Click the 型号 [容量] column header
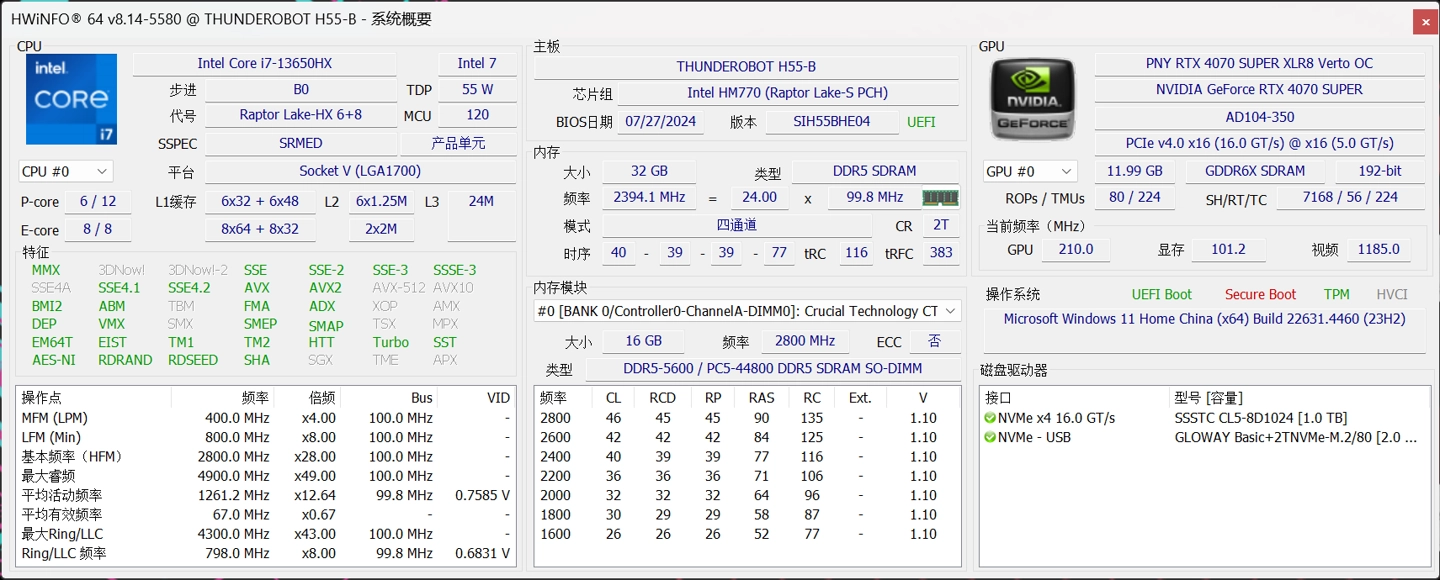Viewport: 1440px width, 580px height. pyautogui.click(x=1208, y=398)
